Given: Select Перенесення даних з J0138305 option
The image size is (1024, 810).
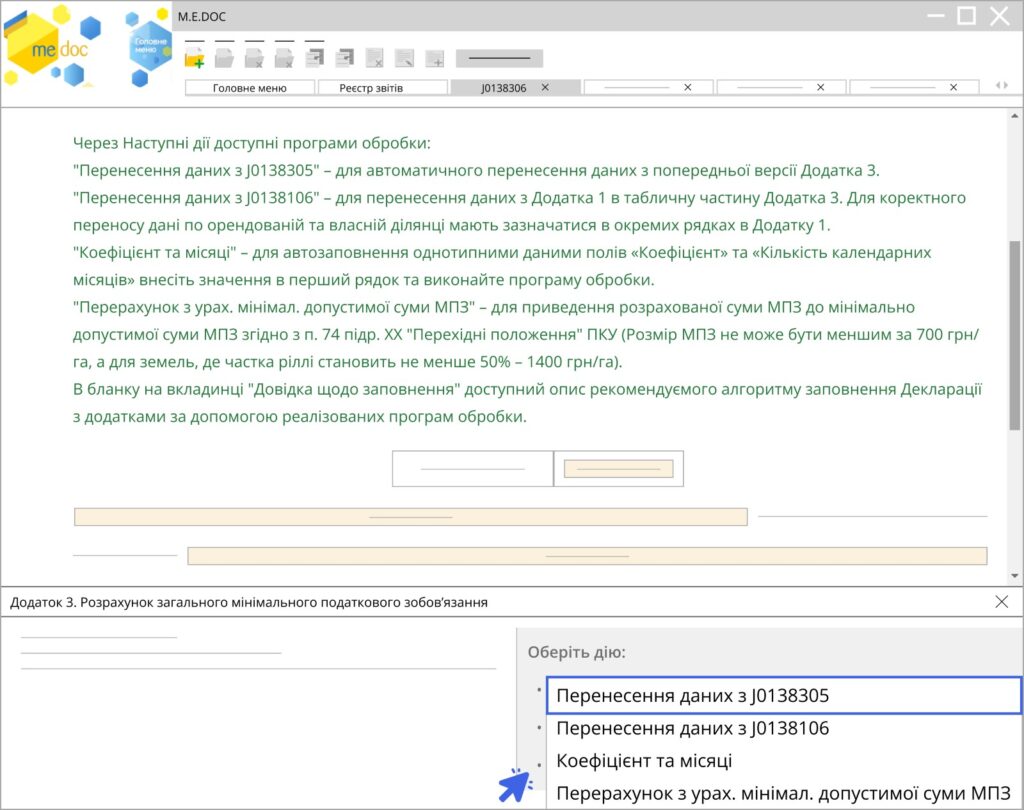Looking at the screenshot, I should (x=784, y=695).
